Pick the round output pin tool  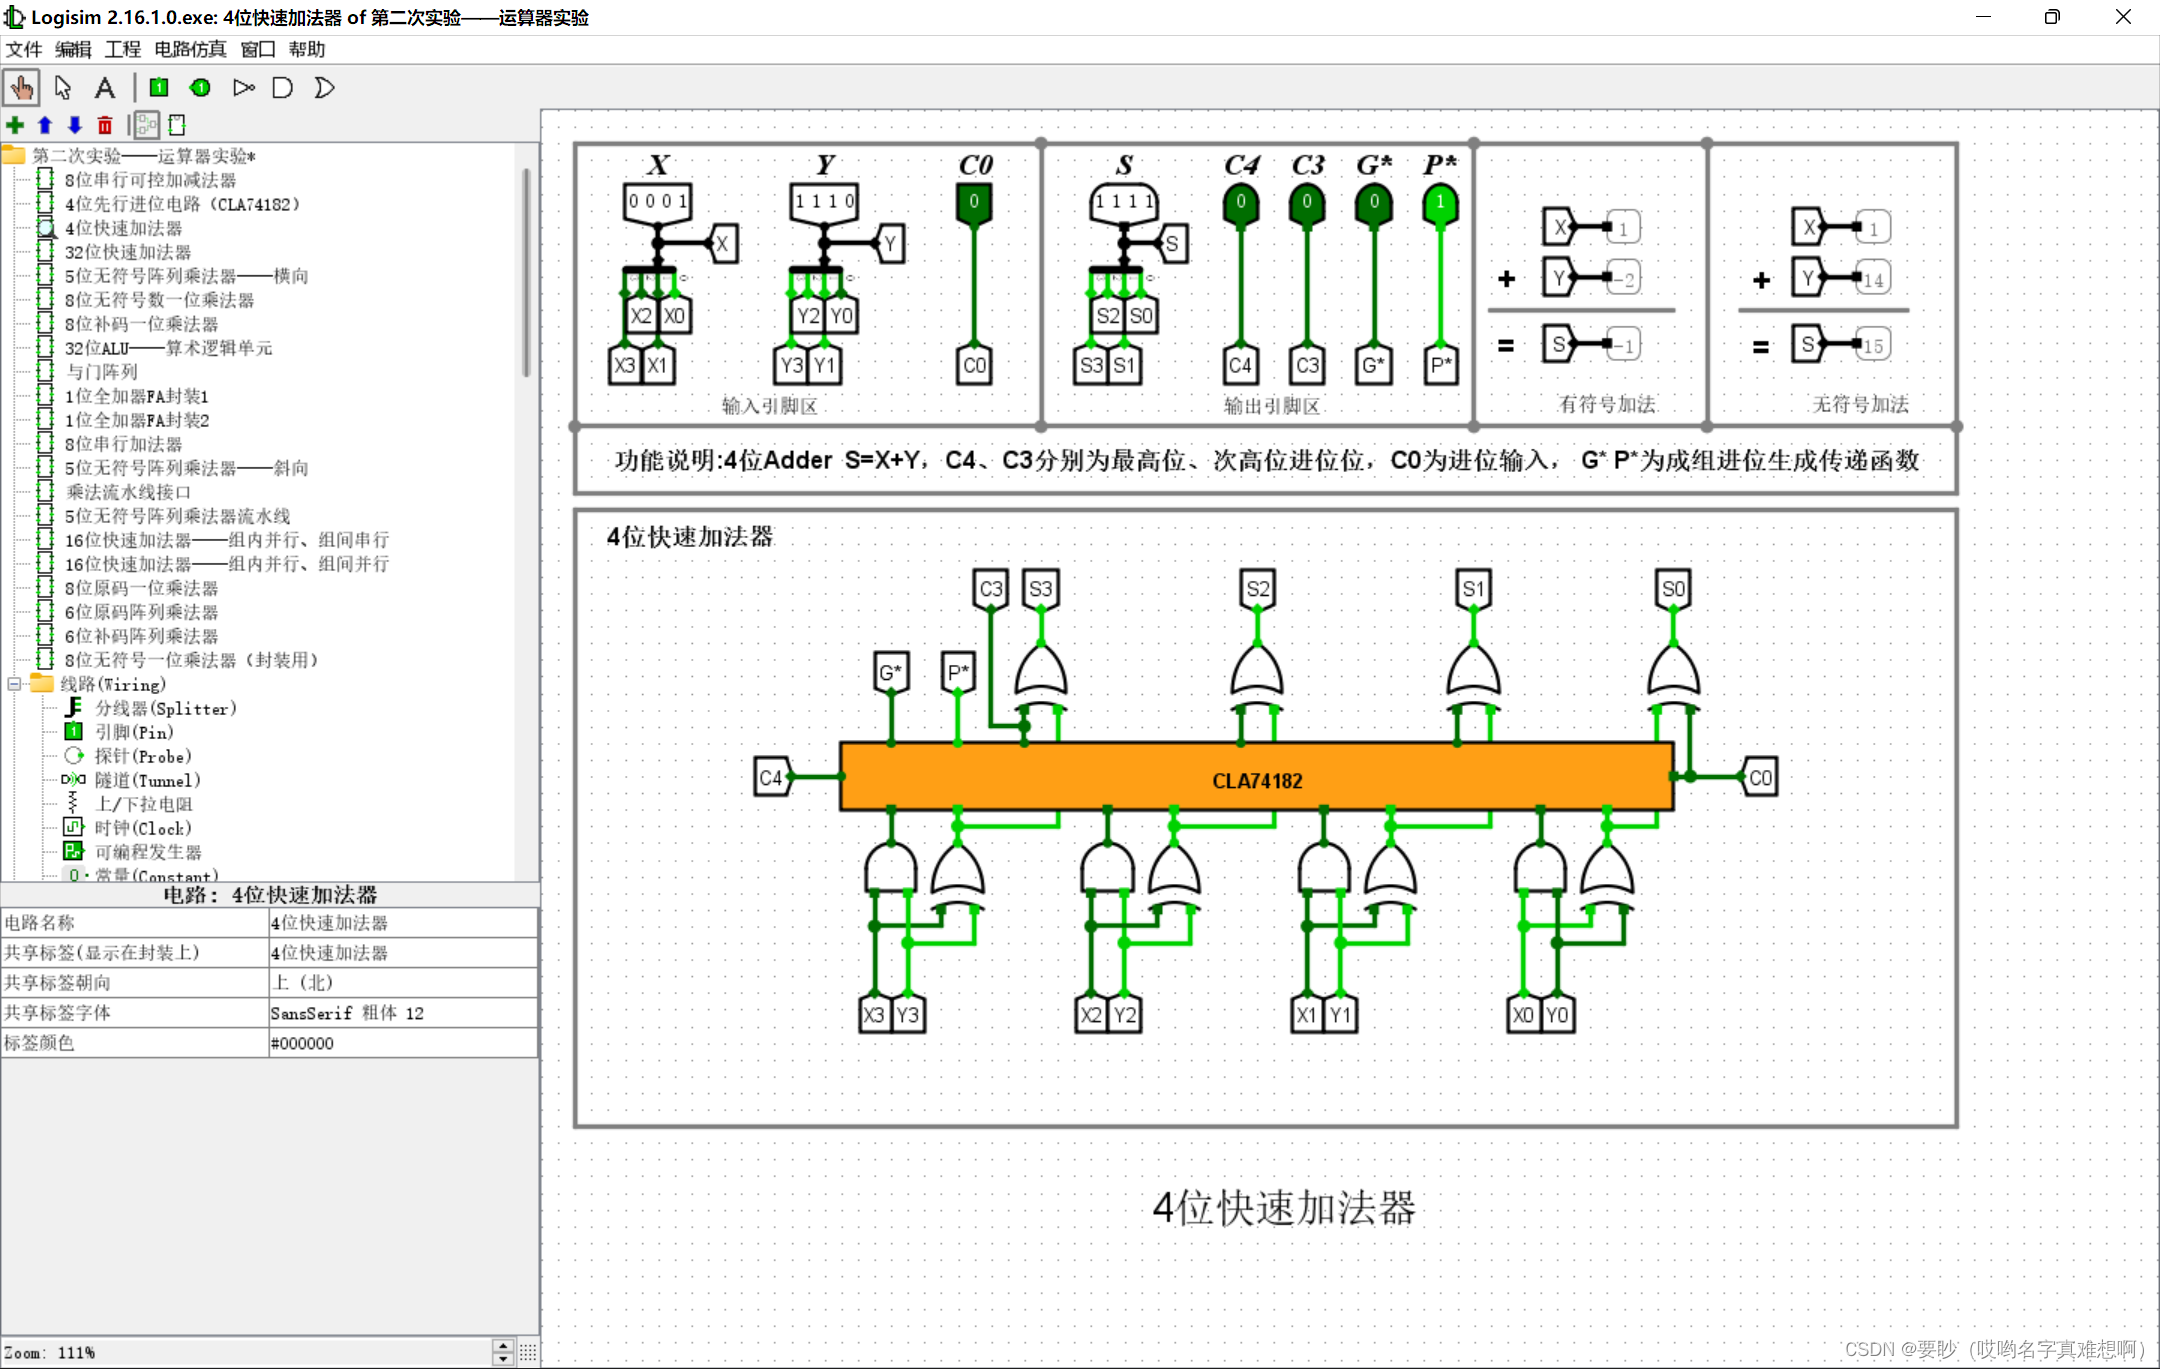point(200,88)
